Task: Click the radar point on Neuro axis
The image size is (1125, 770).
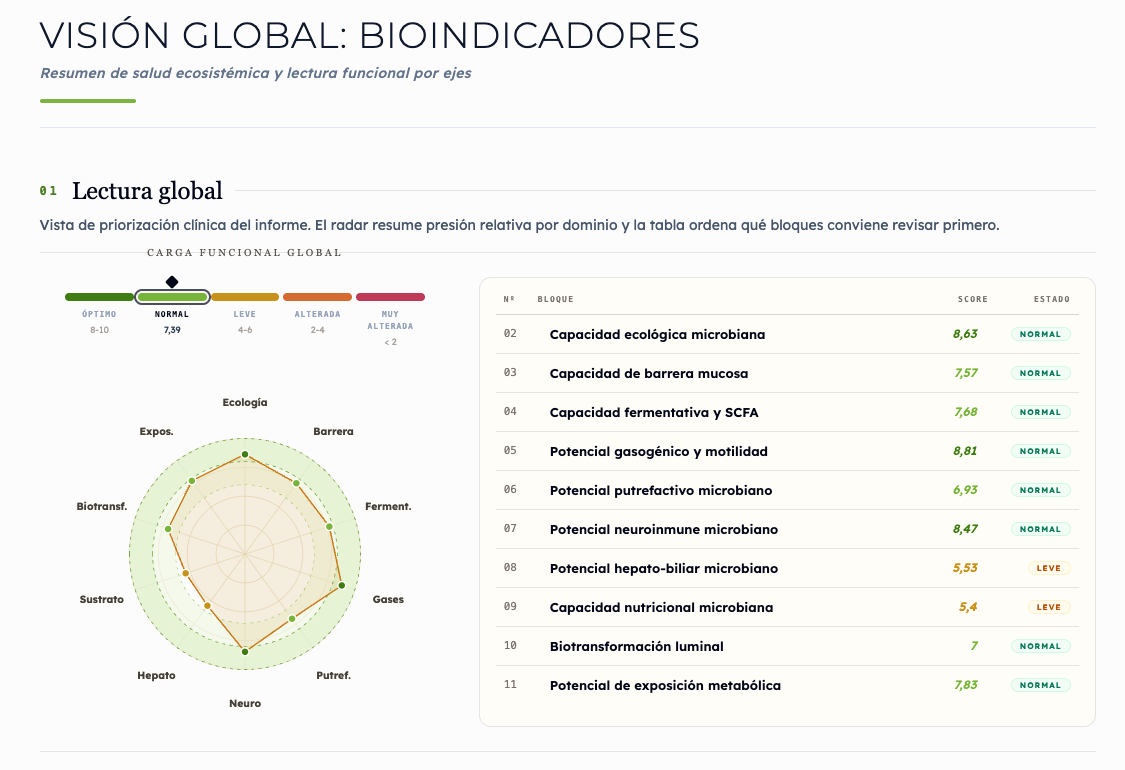Action: (245, 652)
